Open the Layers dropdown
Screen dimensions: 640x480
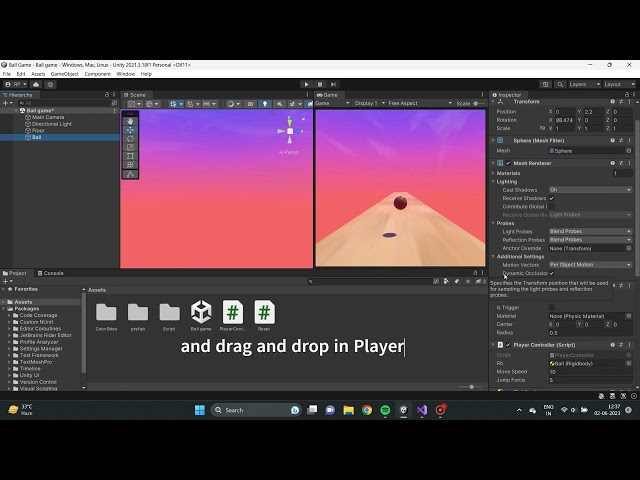point(584,84)
